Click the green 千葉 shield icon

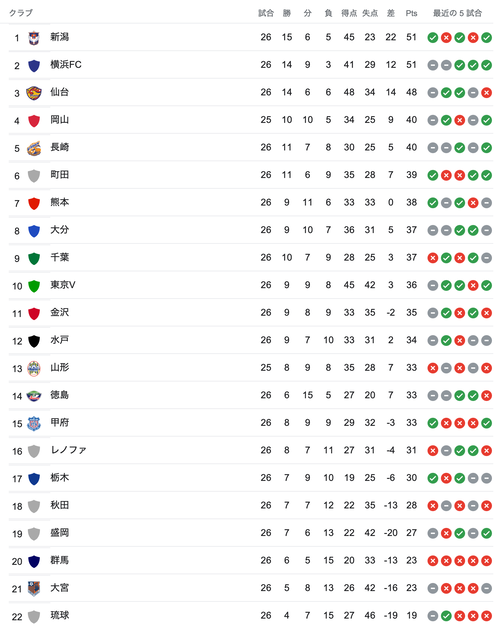click(x=34, y=258)
